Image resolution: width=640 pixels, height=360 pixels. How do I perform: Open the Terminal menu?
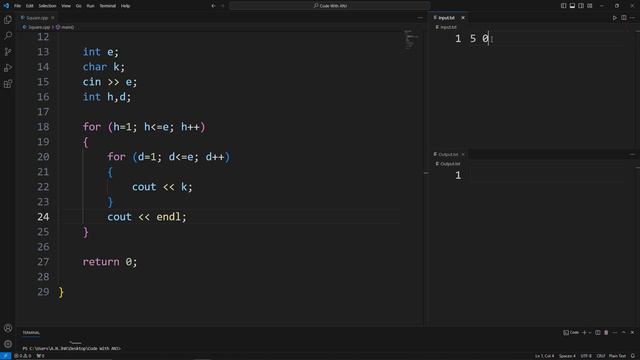tap(108, 6)
